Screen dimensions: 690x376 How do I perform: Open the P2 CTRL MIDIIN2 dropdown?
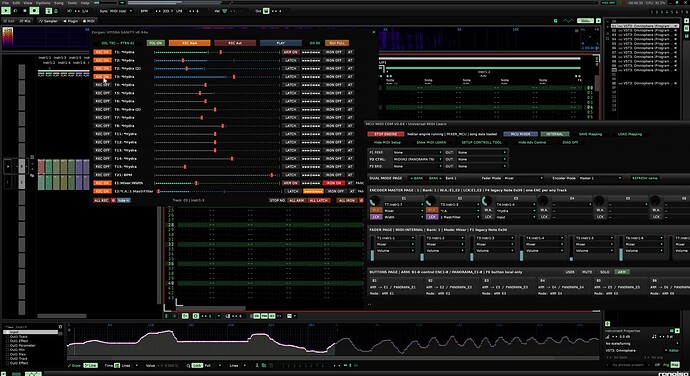[417, 159]
